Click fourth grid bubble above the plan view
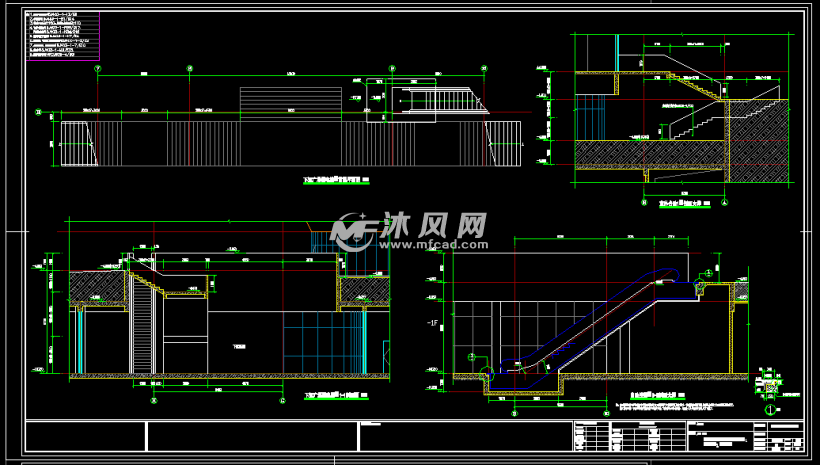 click(x=484, y=69)
